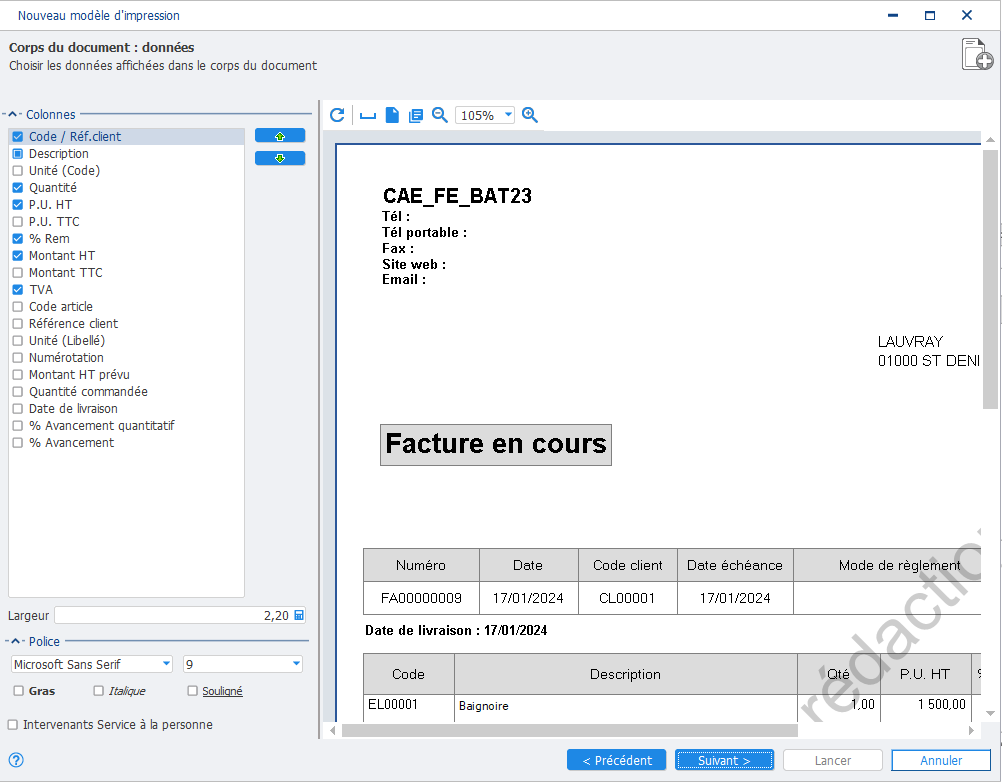Open Microsoft Sans Serif font dropdown
This screenshot has height=782, width=1002.
pos(166,664)
